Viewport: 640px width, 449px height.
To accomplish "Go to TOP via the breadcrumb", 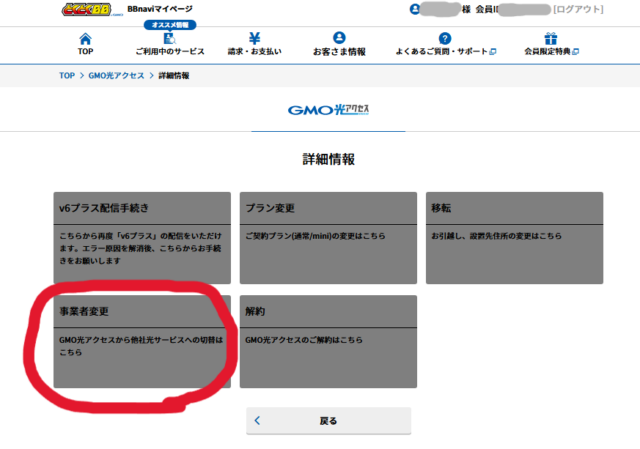I will (x=68, y=75).
